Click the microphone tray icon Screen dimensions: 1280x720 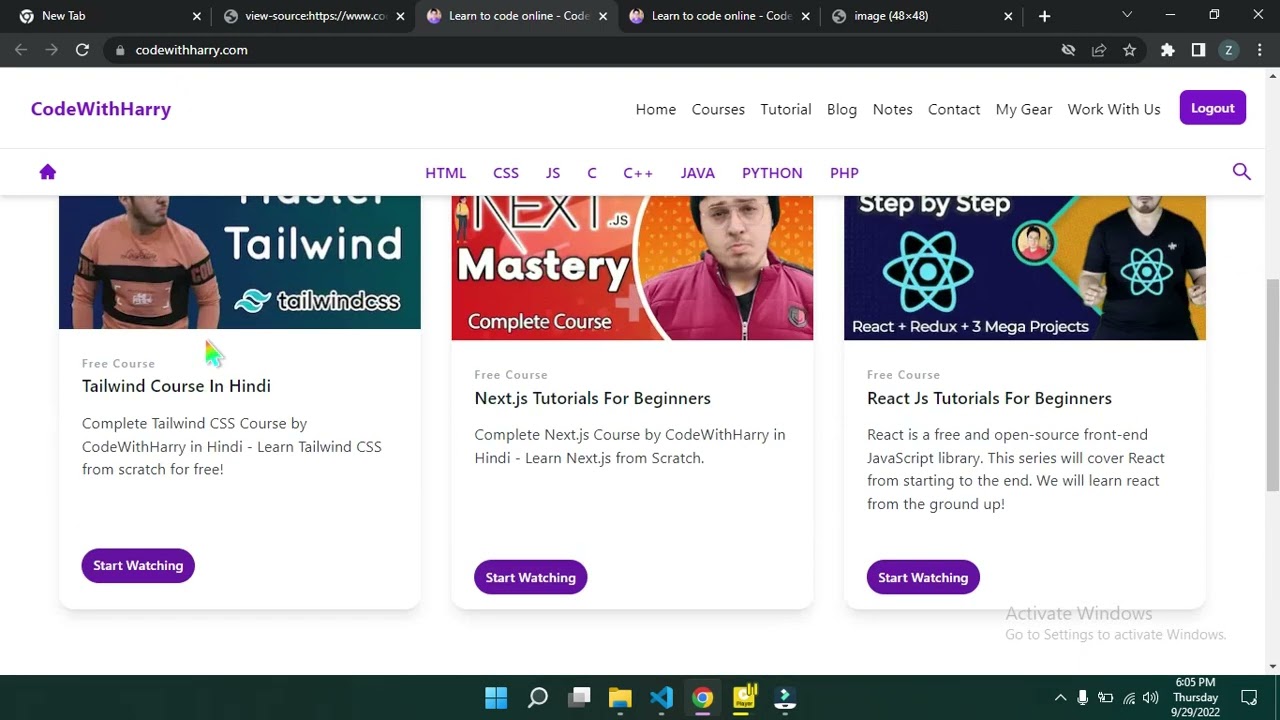click(x=1083, y=698)
